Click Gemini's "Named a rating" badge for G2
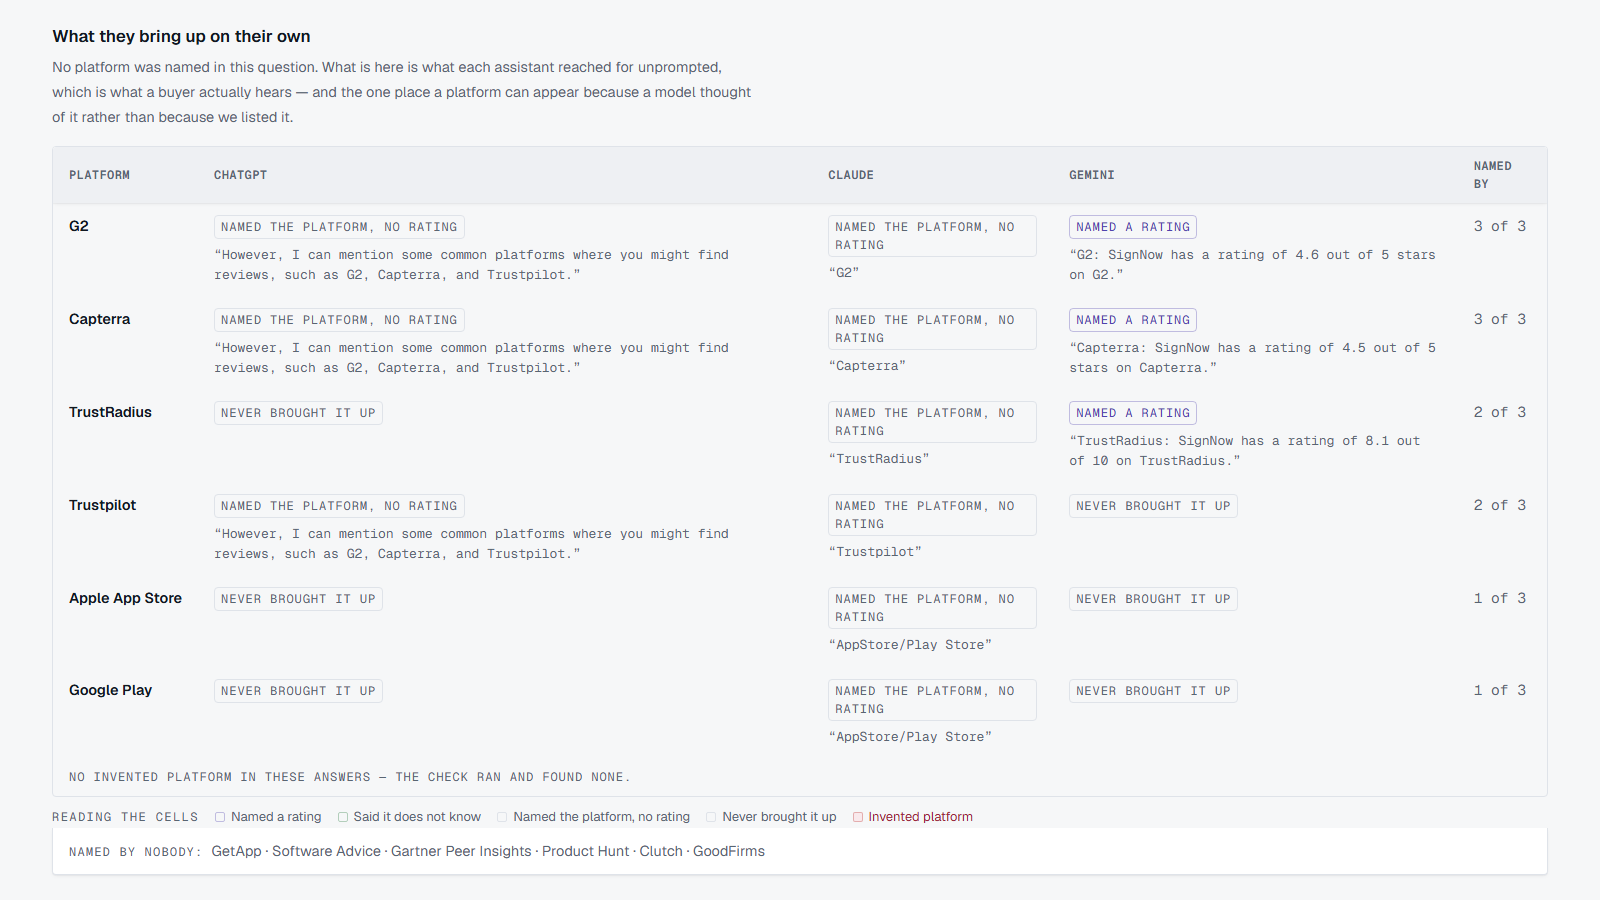 (1133, 227)
